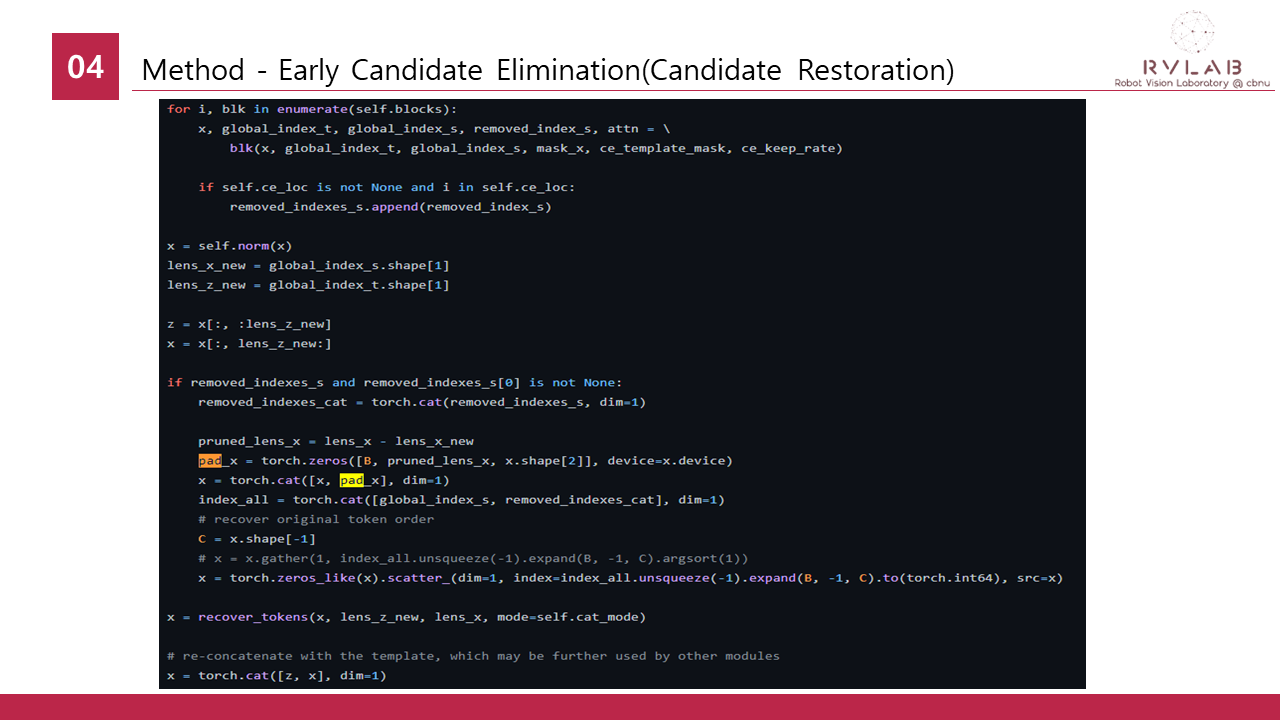Click the line 'pruned_lens_x = lens_x - lens_x_new'
Viewport: 1280px width, 720px height.
[336, 441]
